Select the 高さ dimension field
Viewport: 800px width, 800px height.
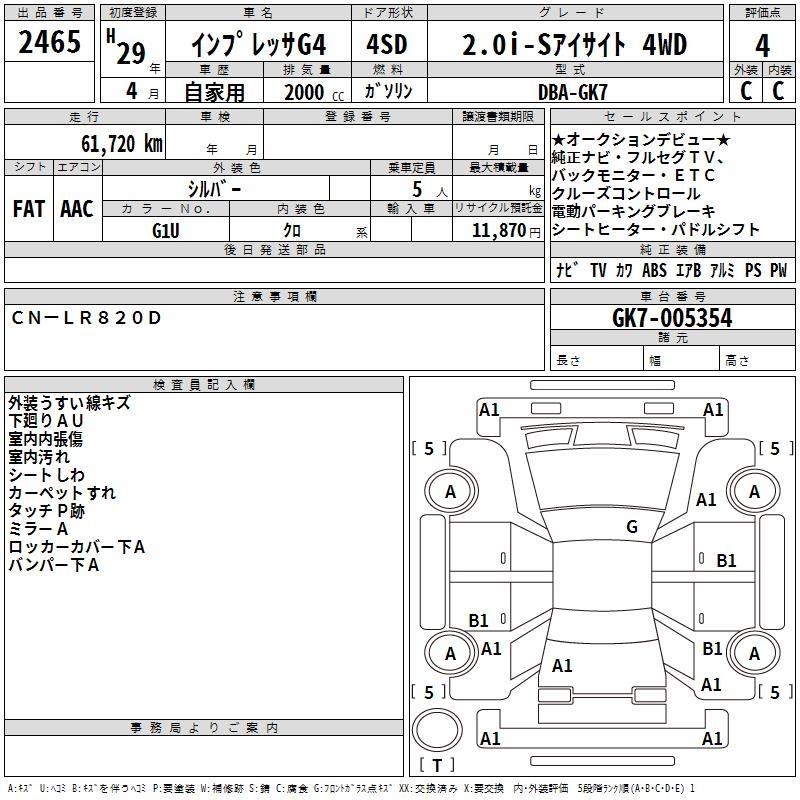[x=757, y=360]
